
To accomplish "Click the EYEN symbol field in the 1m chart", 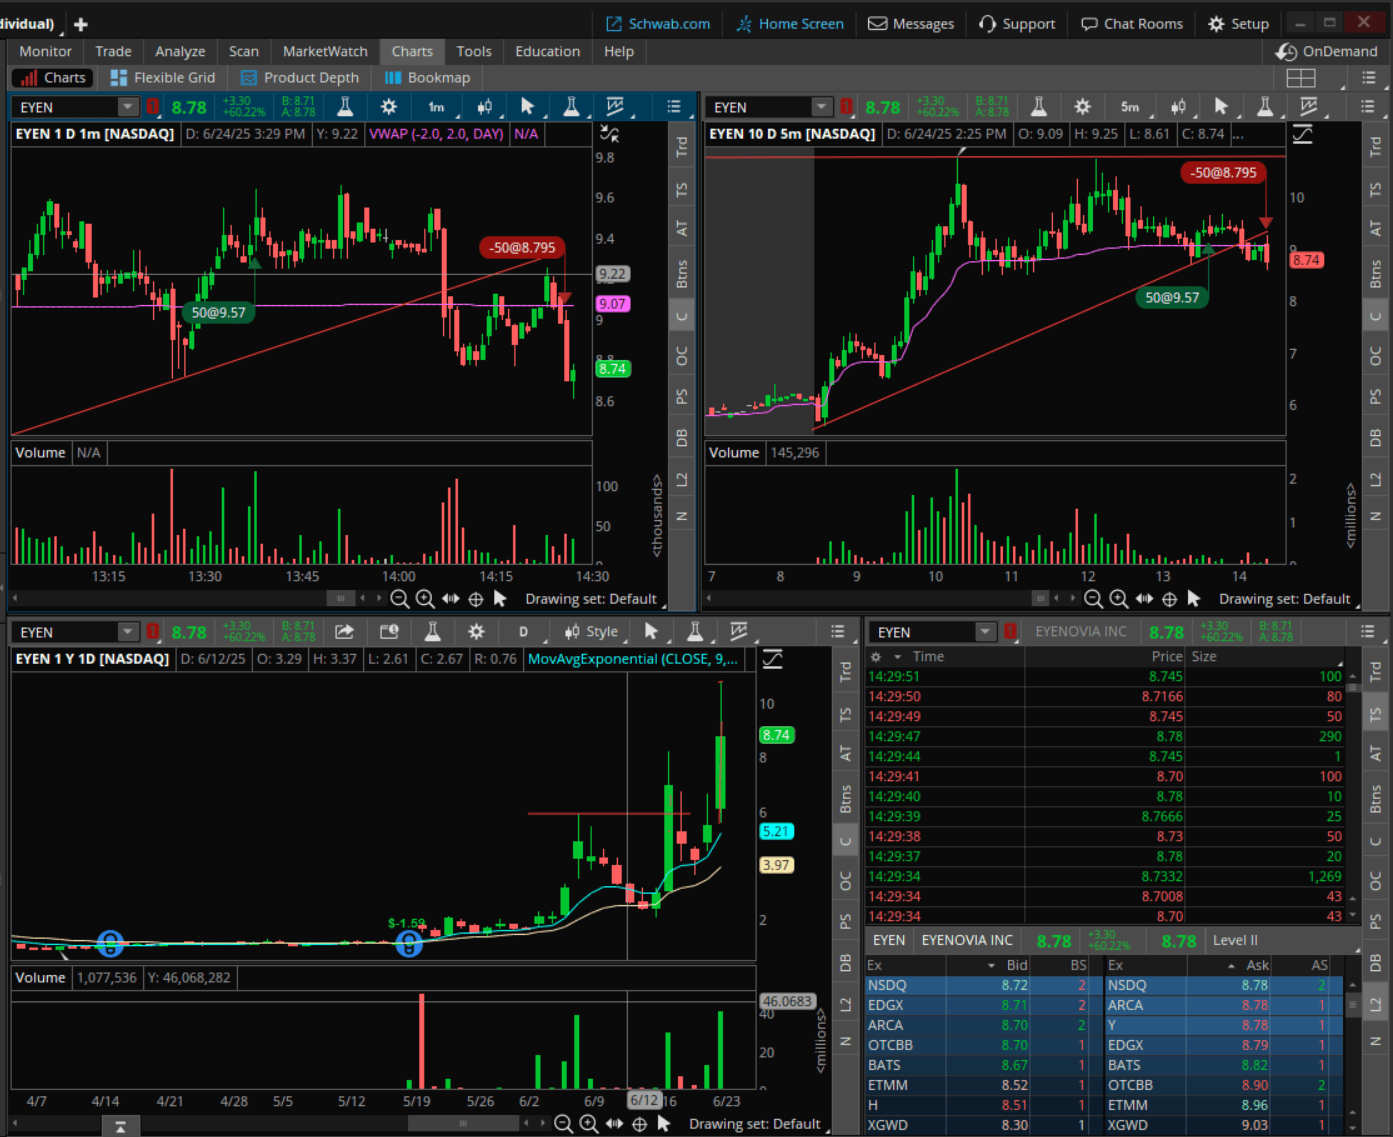I will click(65, 107).
